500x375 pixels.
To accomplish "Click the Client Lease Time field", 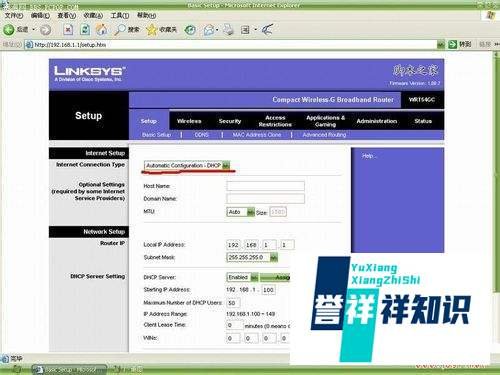I will (234, 325).
